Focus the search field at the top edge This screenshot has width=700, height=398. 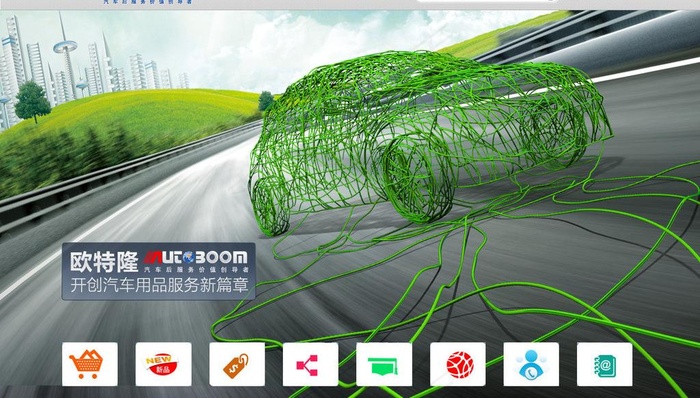coord(488,1)
